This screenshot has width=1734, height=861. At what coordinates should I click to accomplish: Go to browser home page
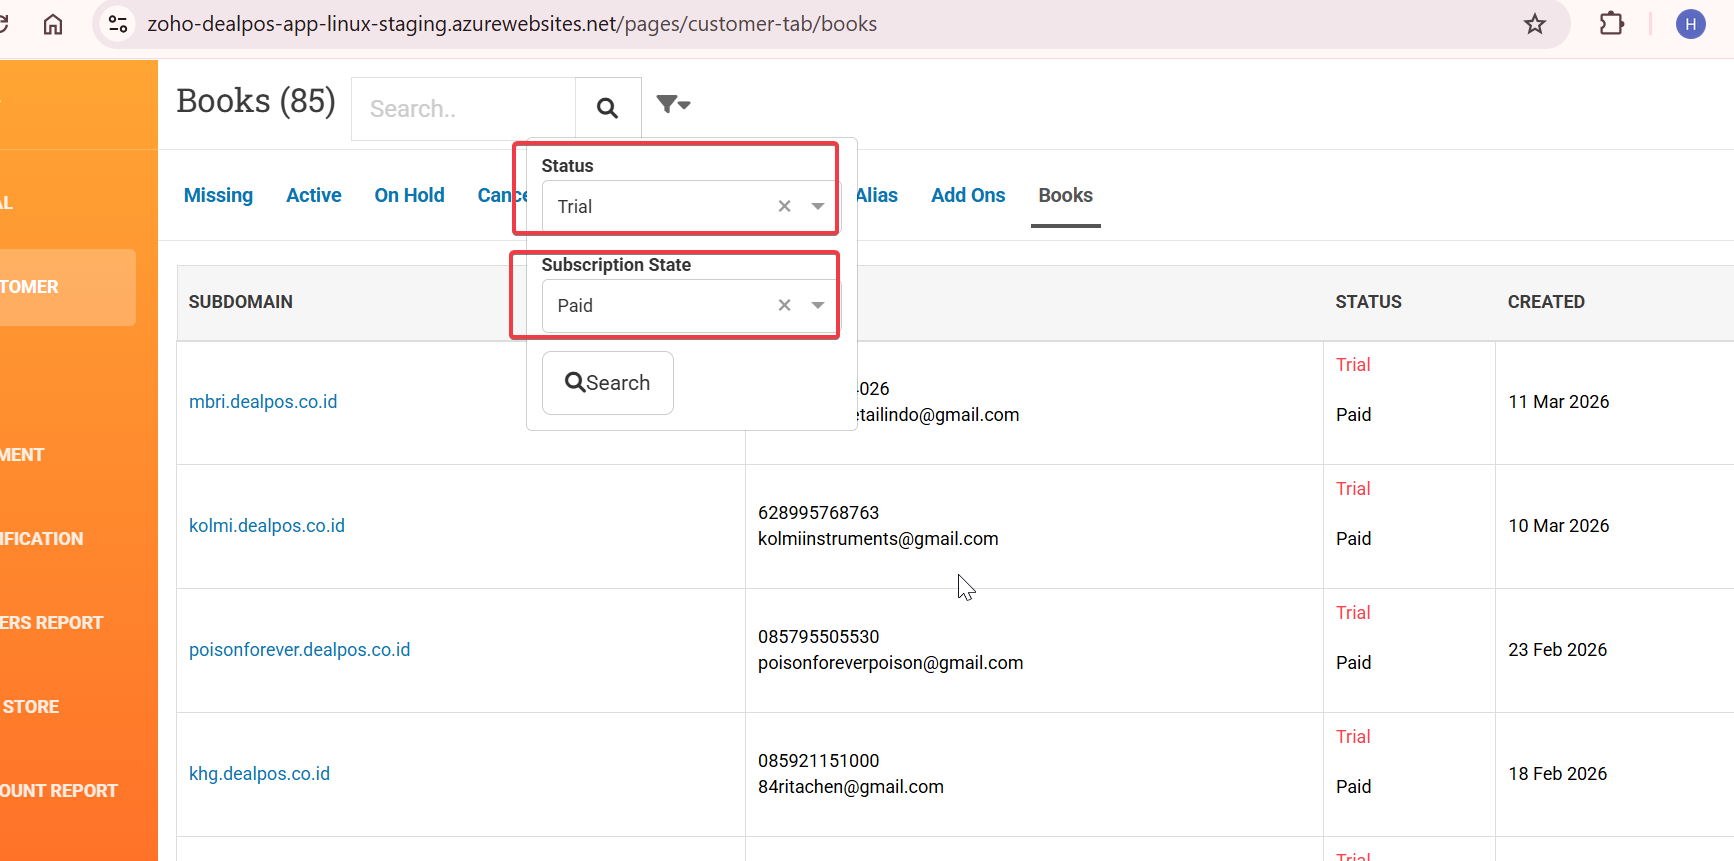[53, 24]
